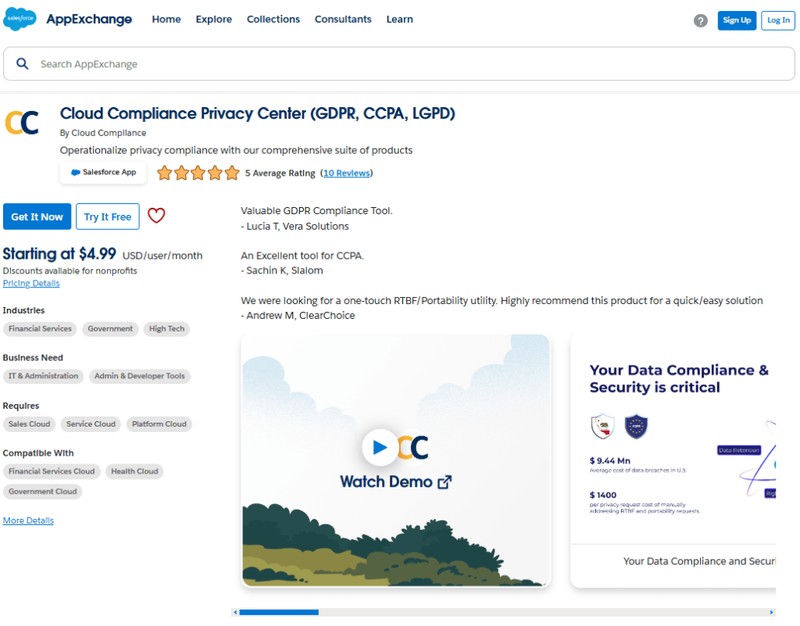800x626 pixels.
Task: Click the Get It Now button
Action: click(x=37, y=216)
